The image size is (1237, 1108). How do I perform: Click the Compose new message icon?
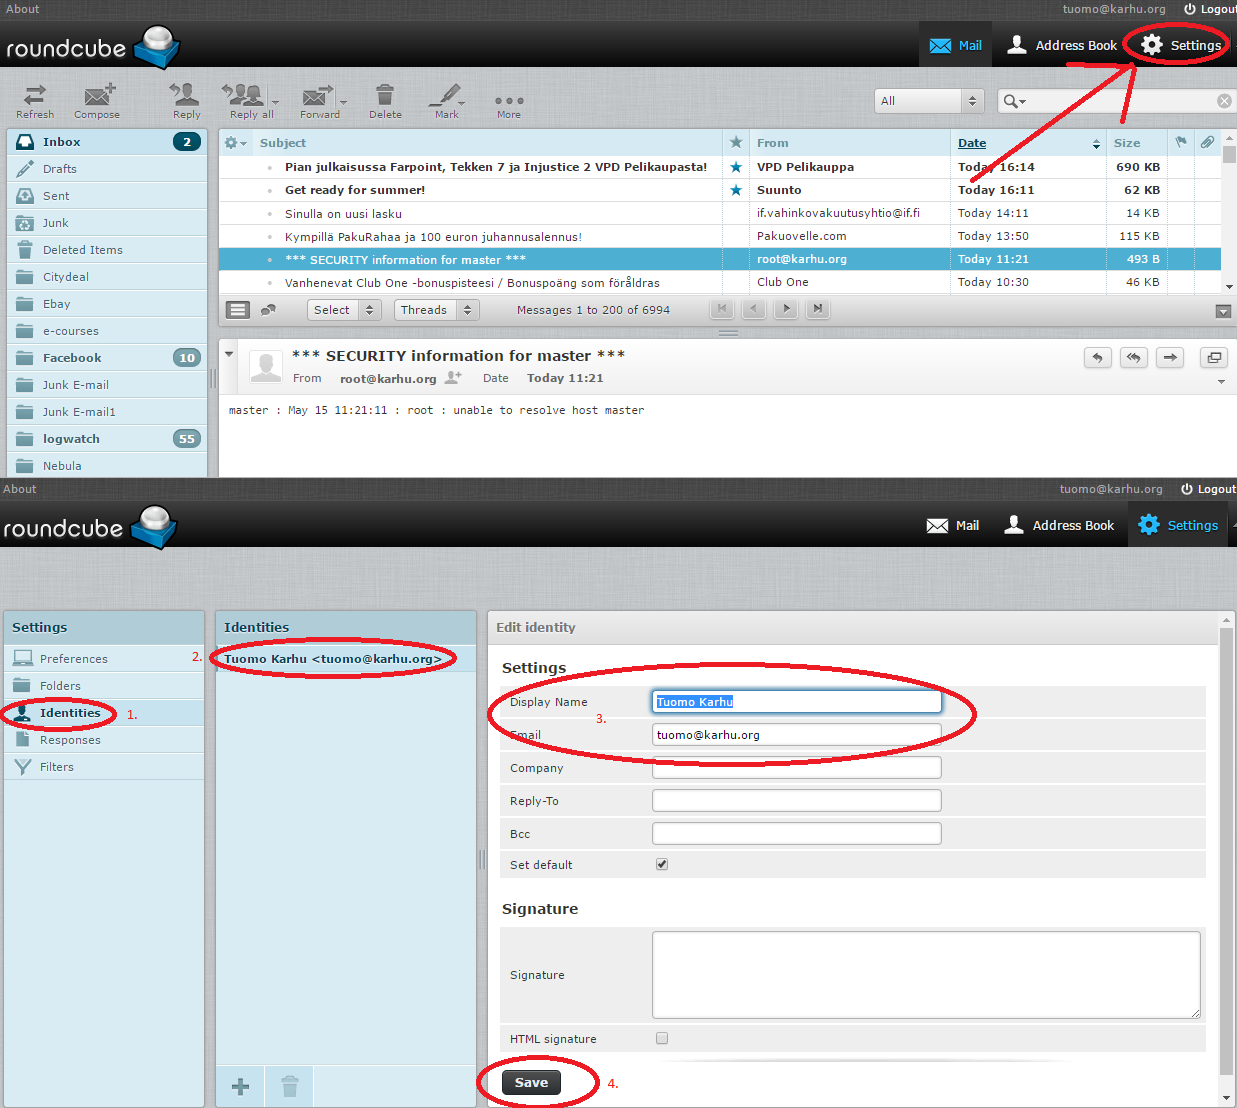click(x=97, y=97)
